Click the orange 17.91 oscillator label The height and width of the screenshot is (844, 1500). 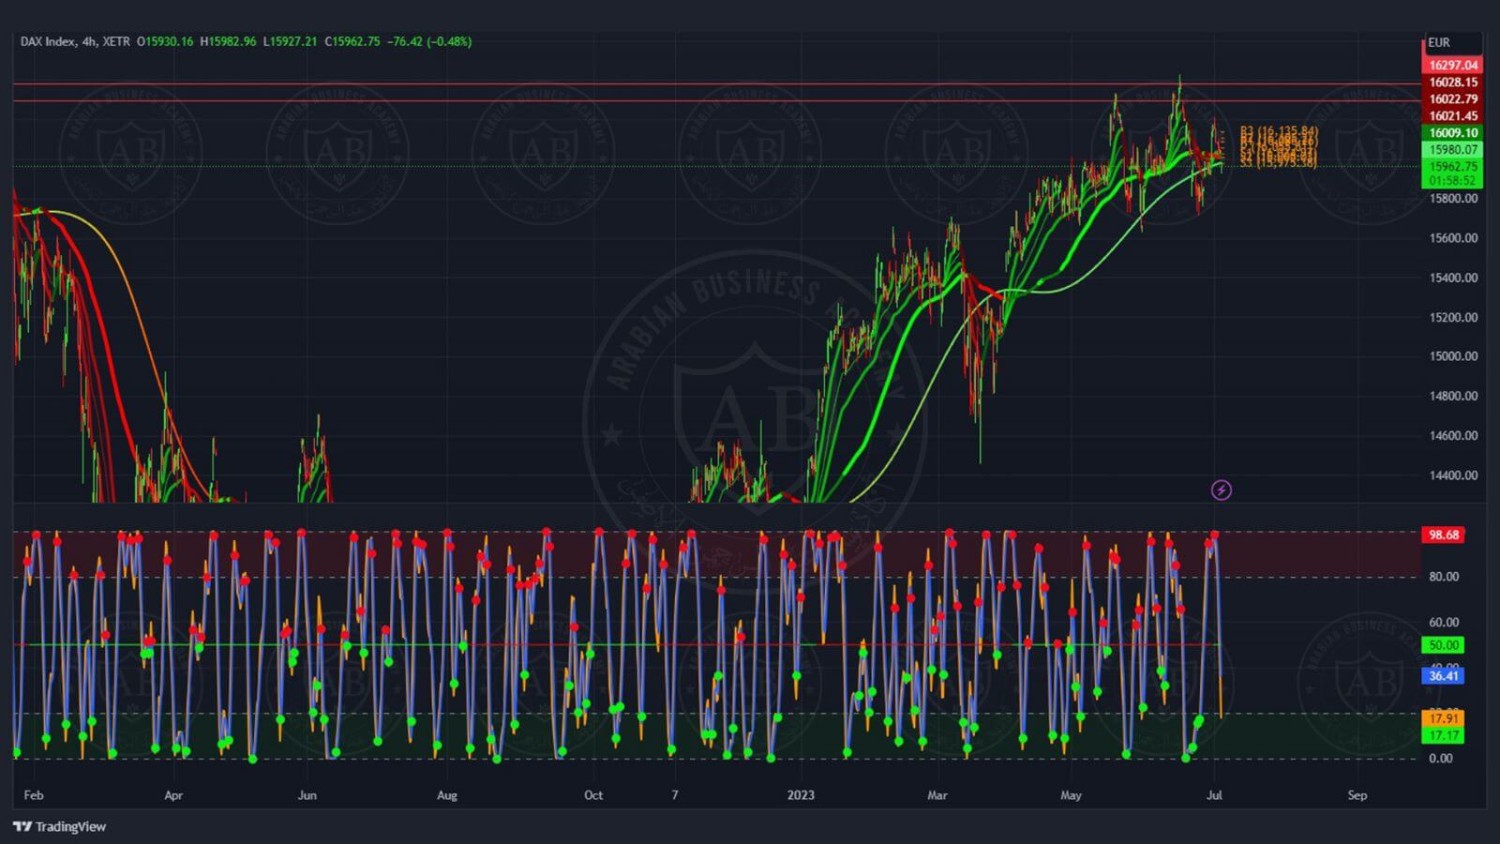coord(1443,718)
